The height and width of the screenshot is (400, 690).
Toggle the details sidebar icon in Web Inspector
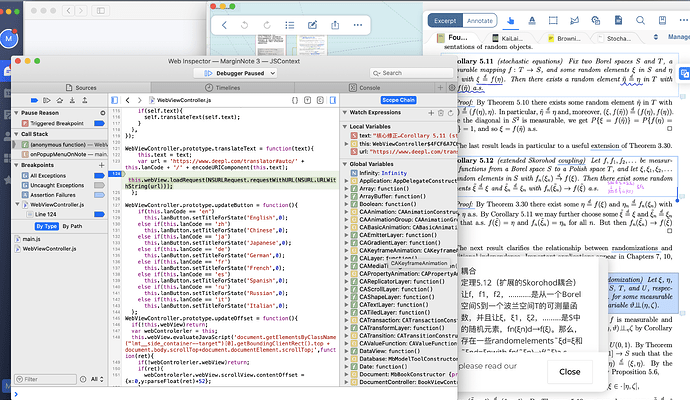tap(333, 100)
